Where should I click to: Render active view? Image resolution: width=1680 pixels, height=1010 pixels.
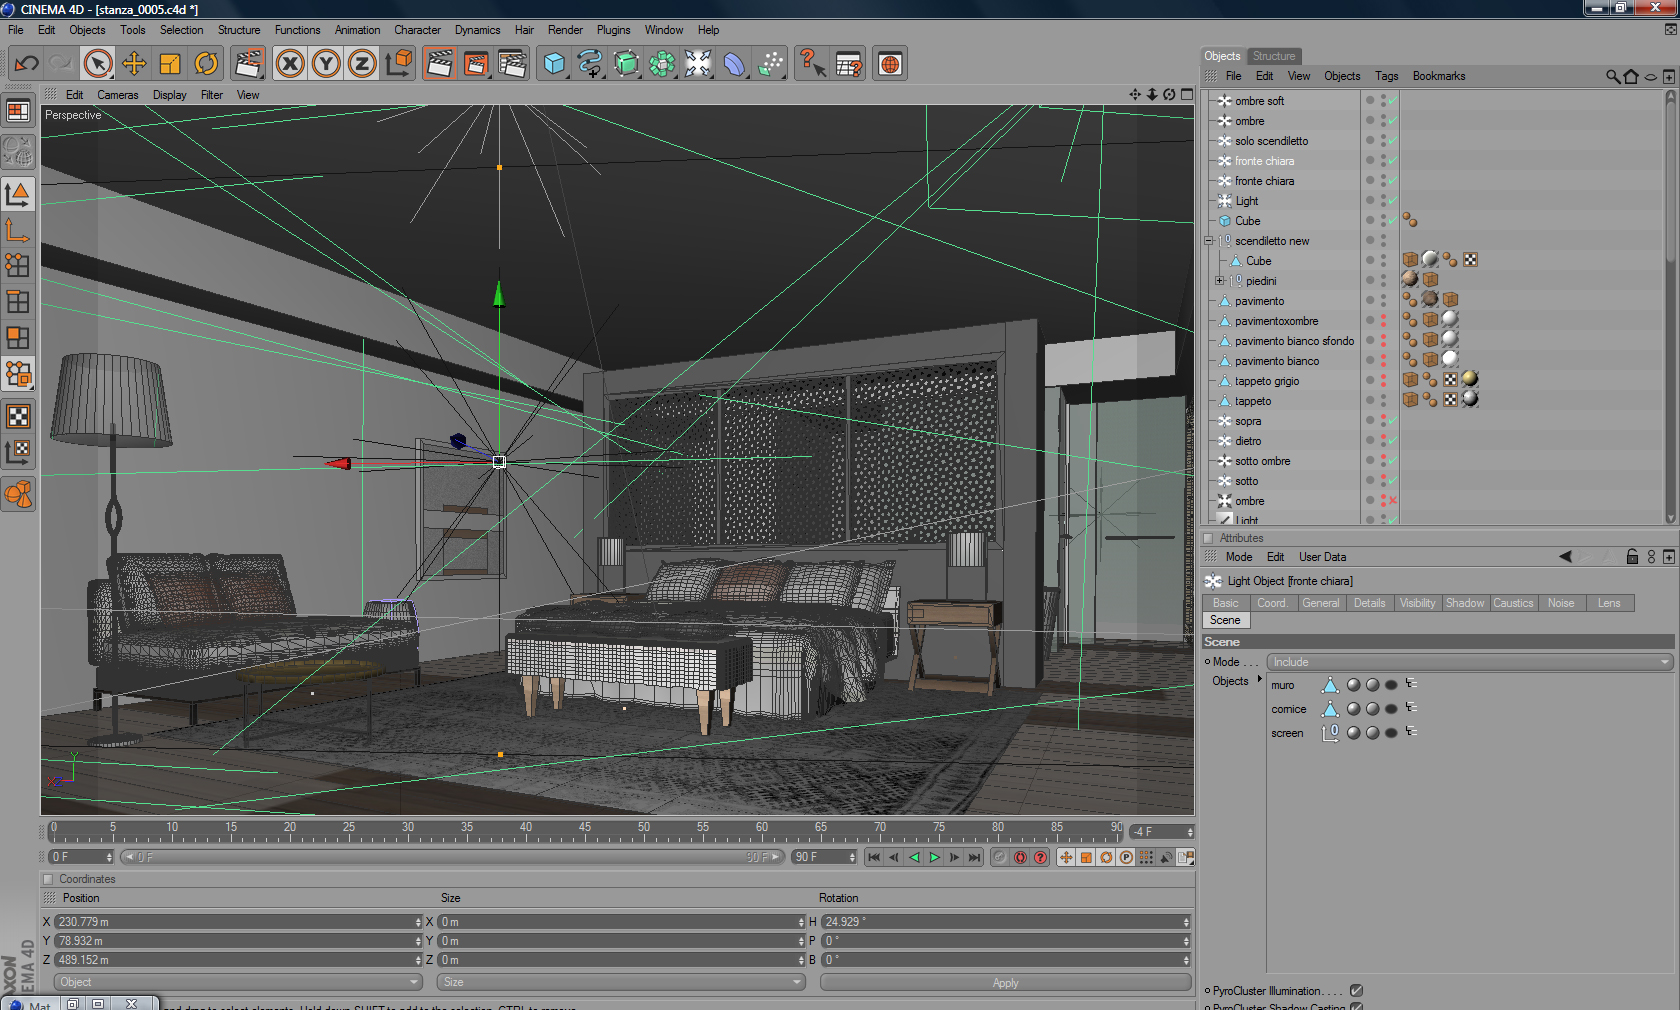[439, 64]
